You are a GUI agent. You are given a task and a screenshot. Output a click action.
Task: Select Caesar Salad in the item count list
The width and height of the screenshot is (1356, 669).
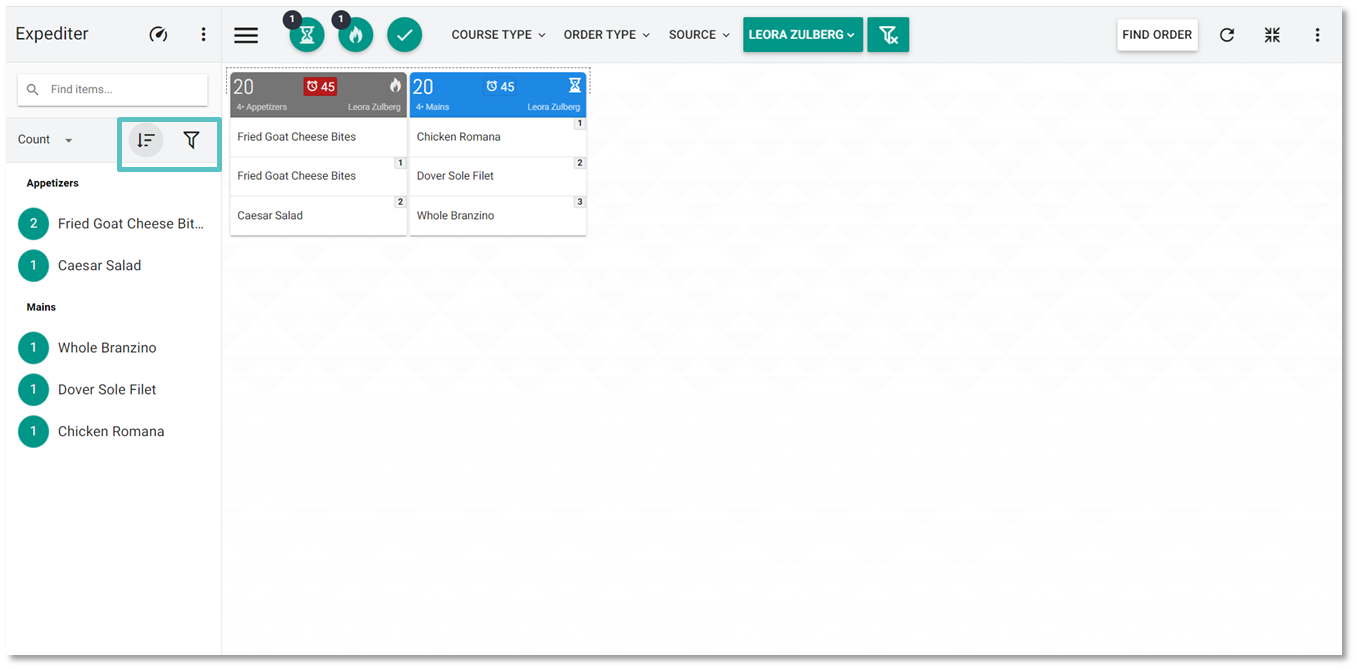[99, 265]
